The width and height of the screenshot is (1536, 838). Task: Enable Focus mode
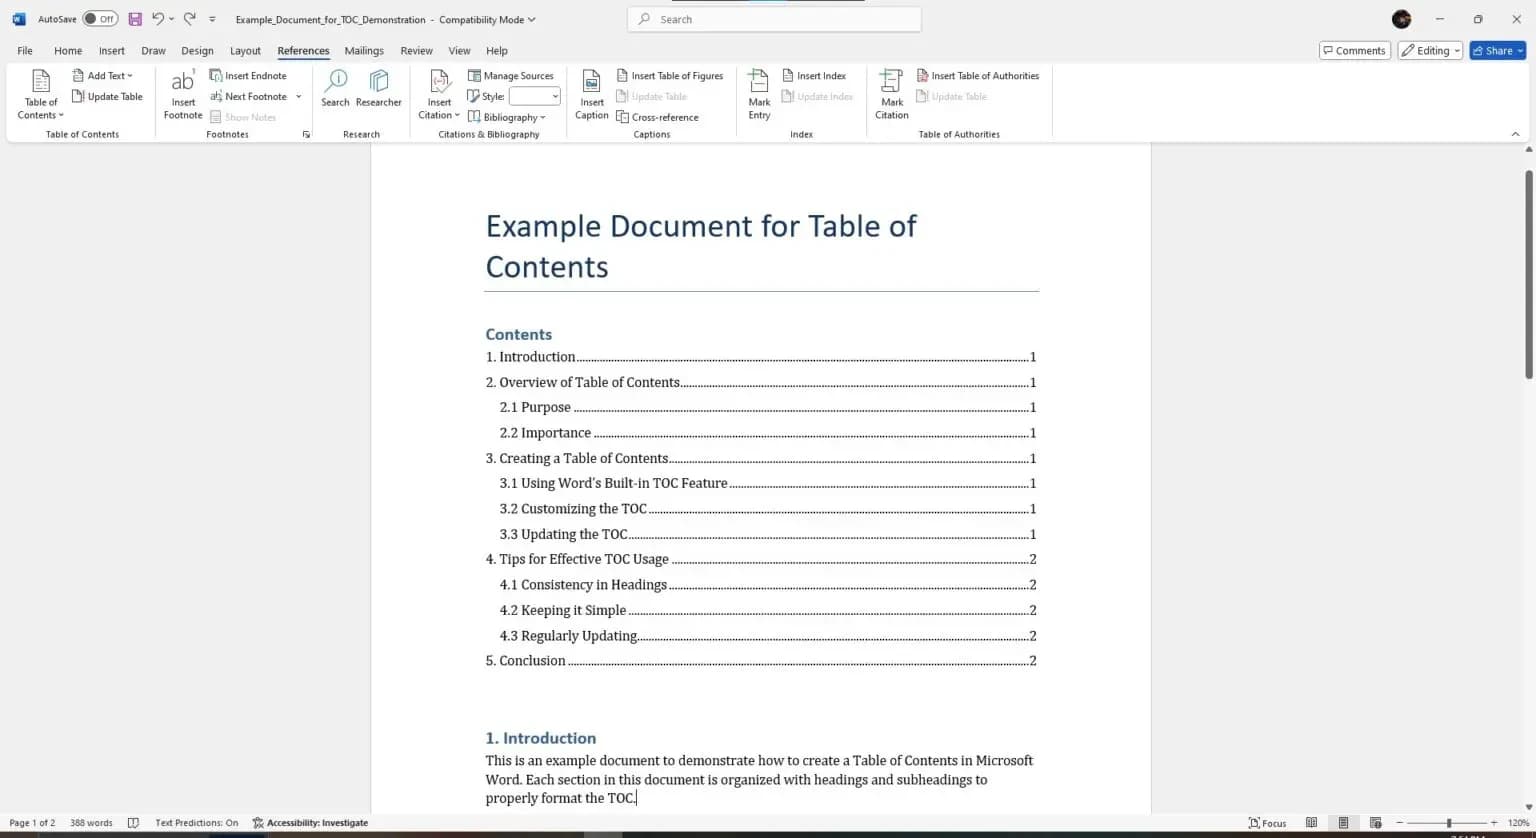1267,823
